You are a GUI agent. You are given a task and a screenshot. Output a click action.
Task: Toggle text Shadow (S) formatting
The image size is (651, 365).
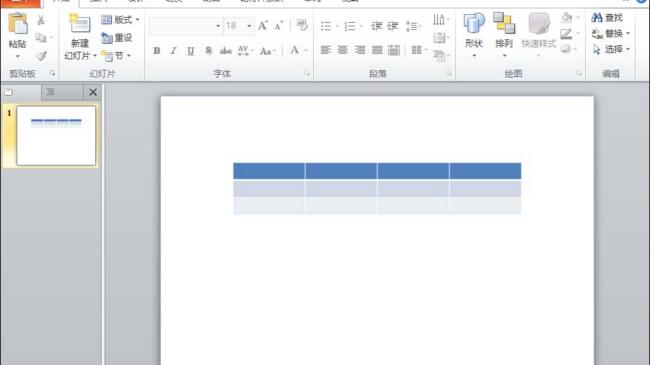click(208, 51)
